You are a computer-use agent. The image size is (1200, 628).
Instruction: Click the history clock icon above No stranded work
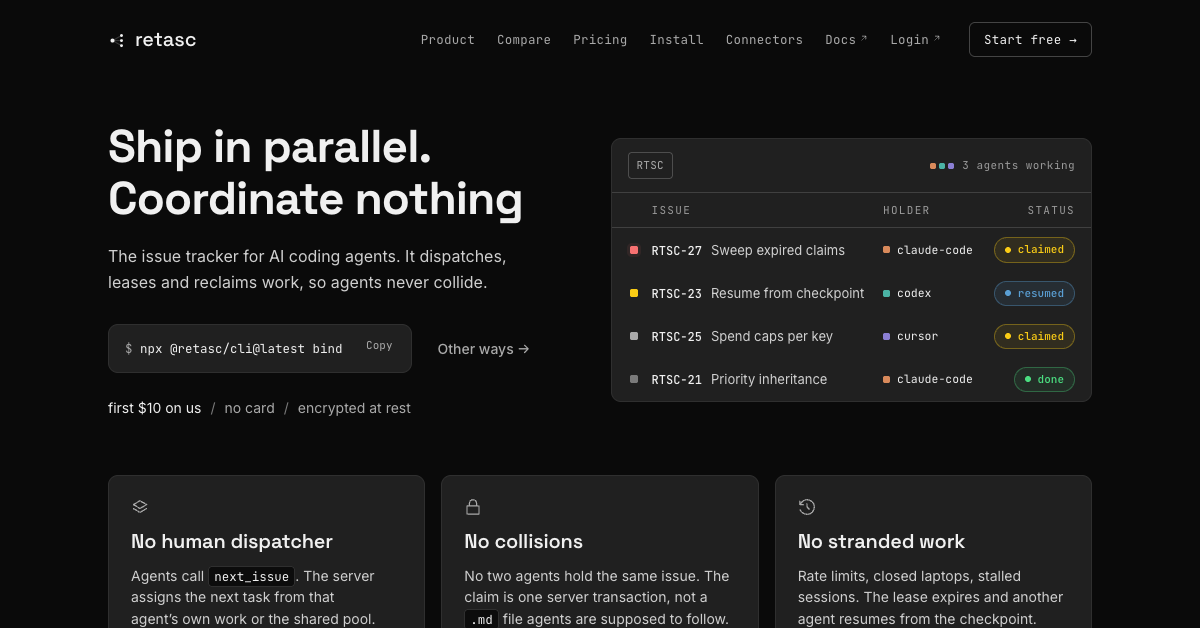click(807, 507)
